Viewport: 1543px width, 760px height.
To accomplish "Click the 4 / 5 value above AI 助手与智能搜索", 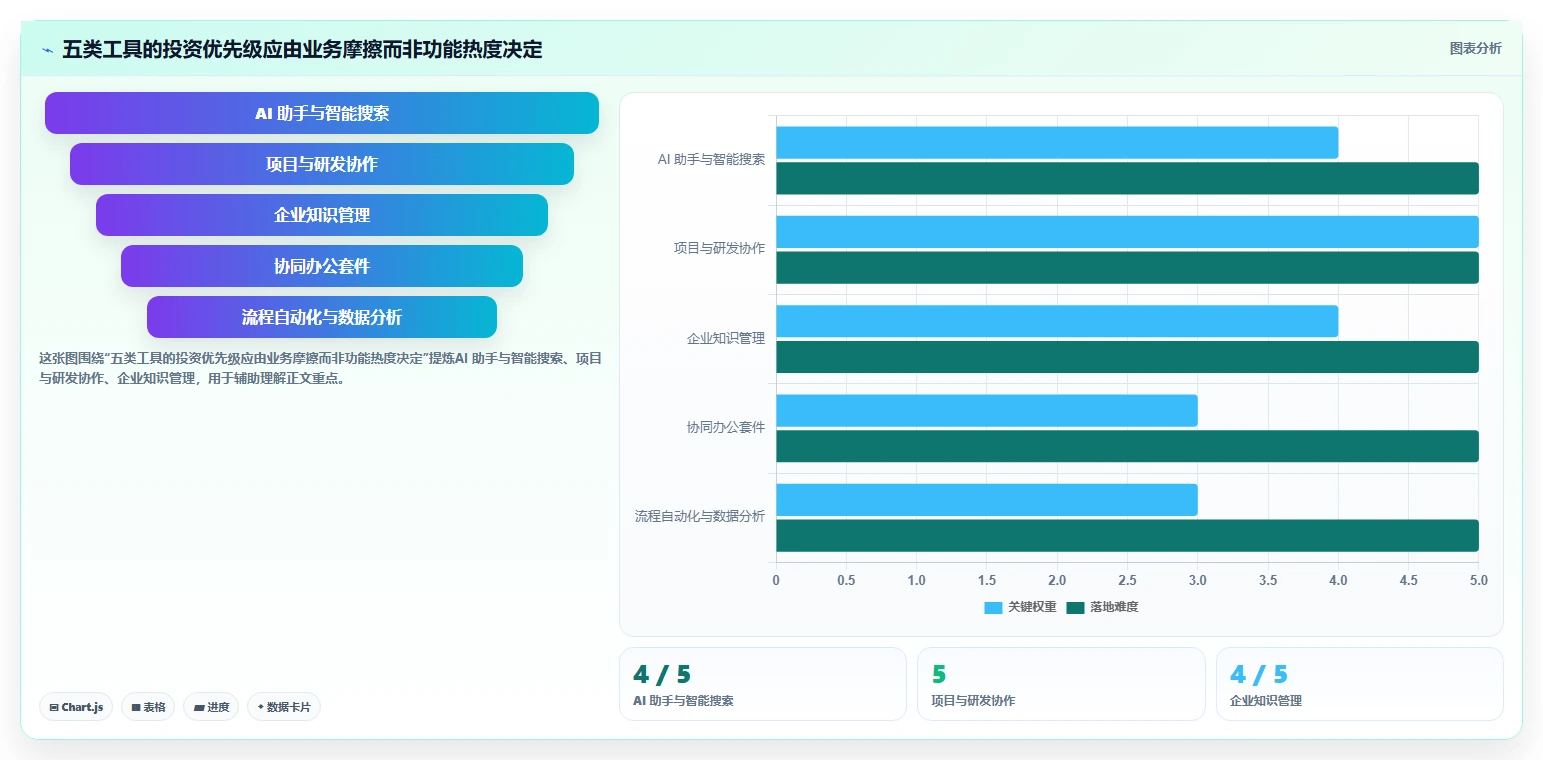I will [662, 675].
